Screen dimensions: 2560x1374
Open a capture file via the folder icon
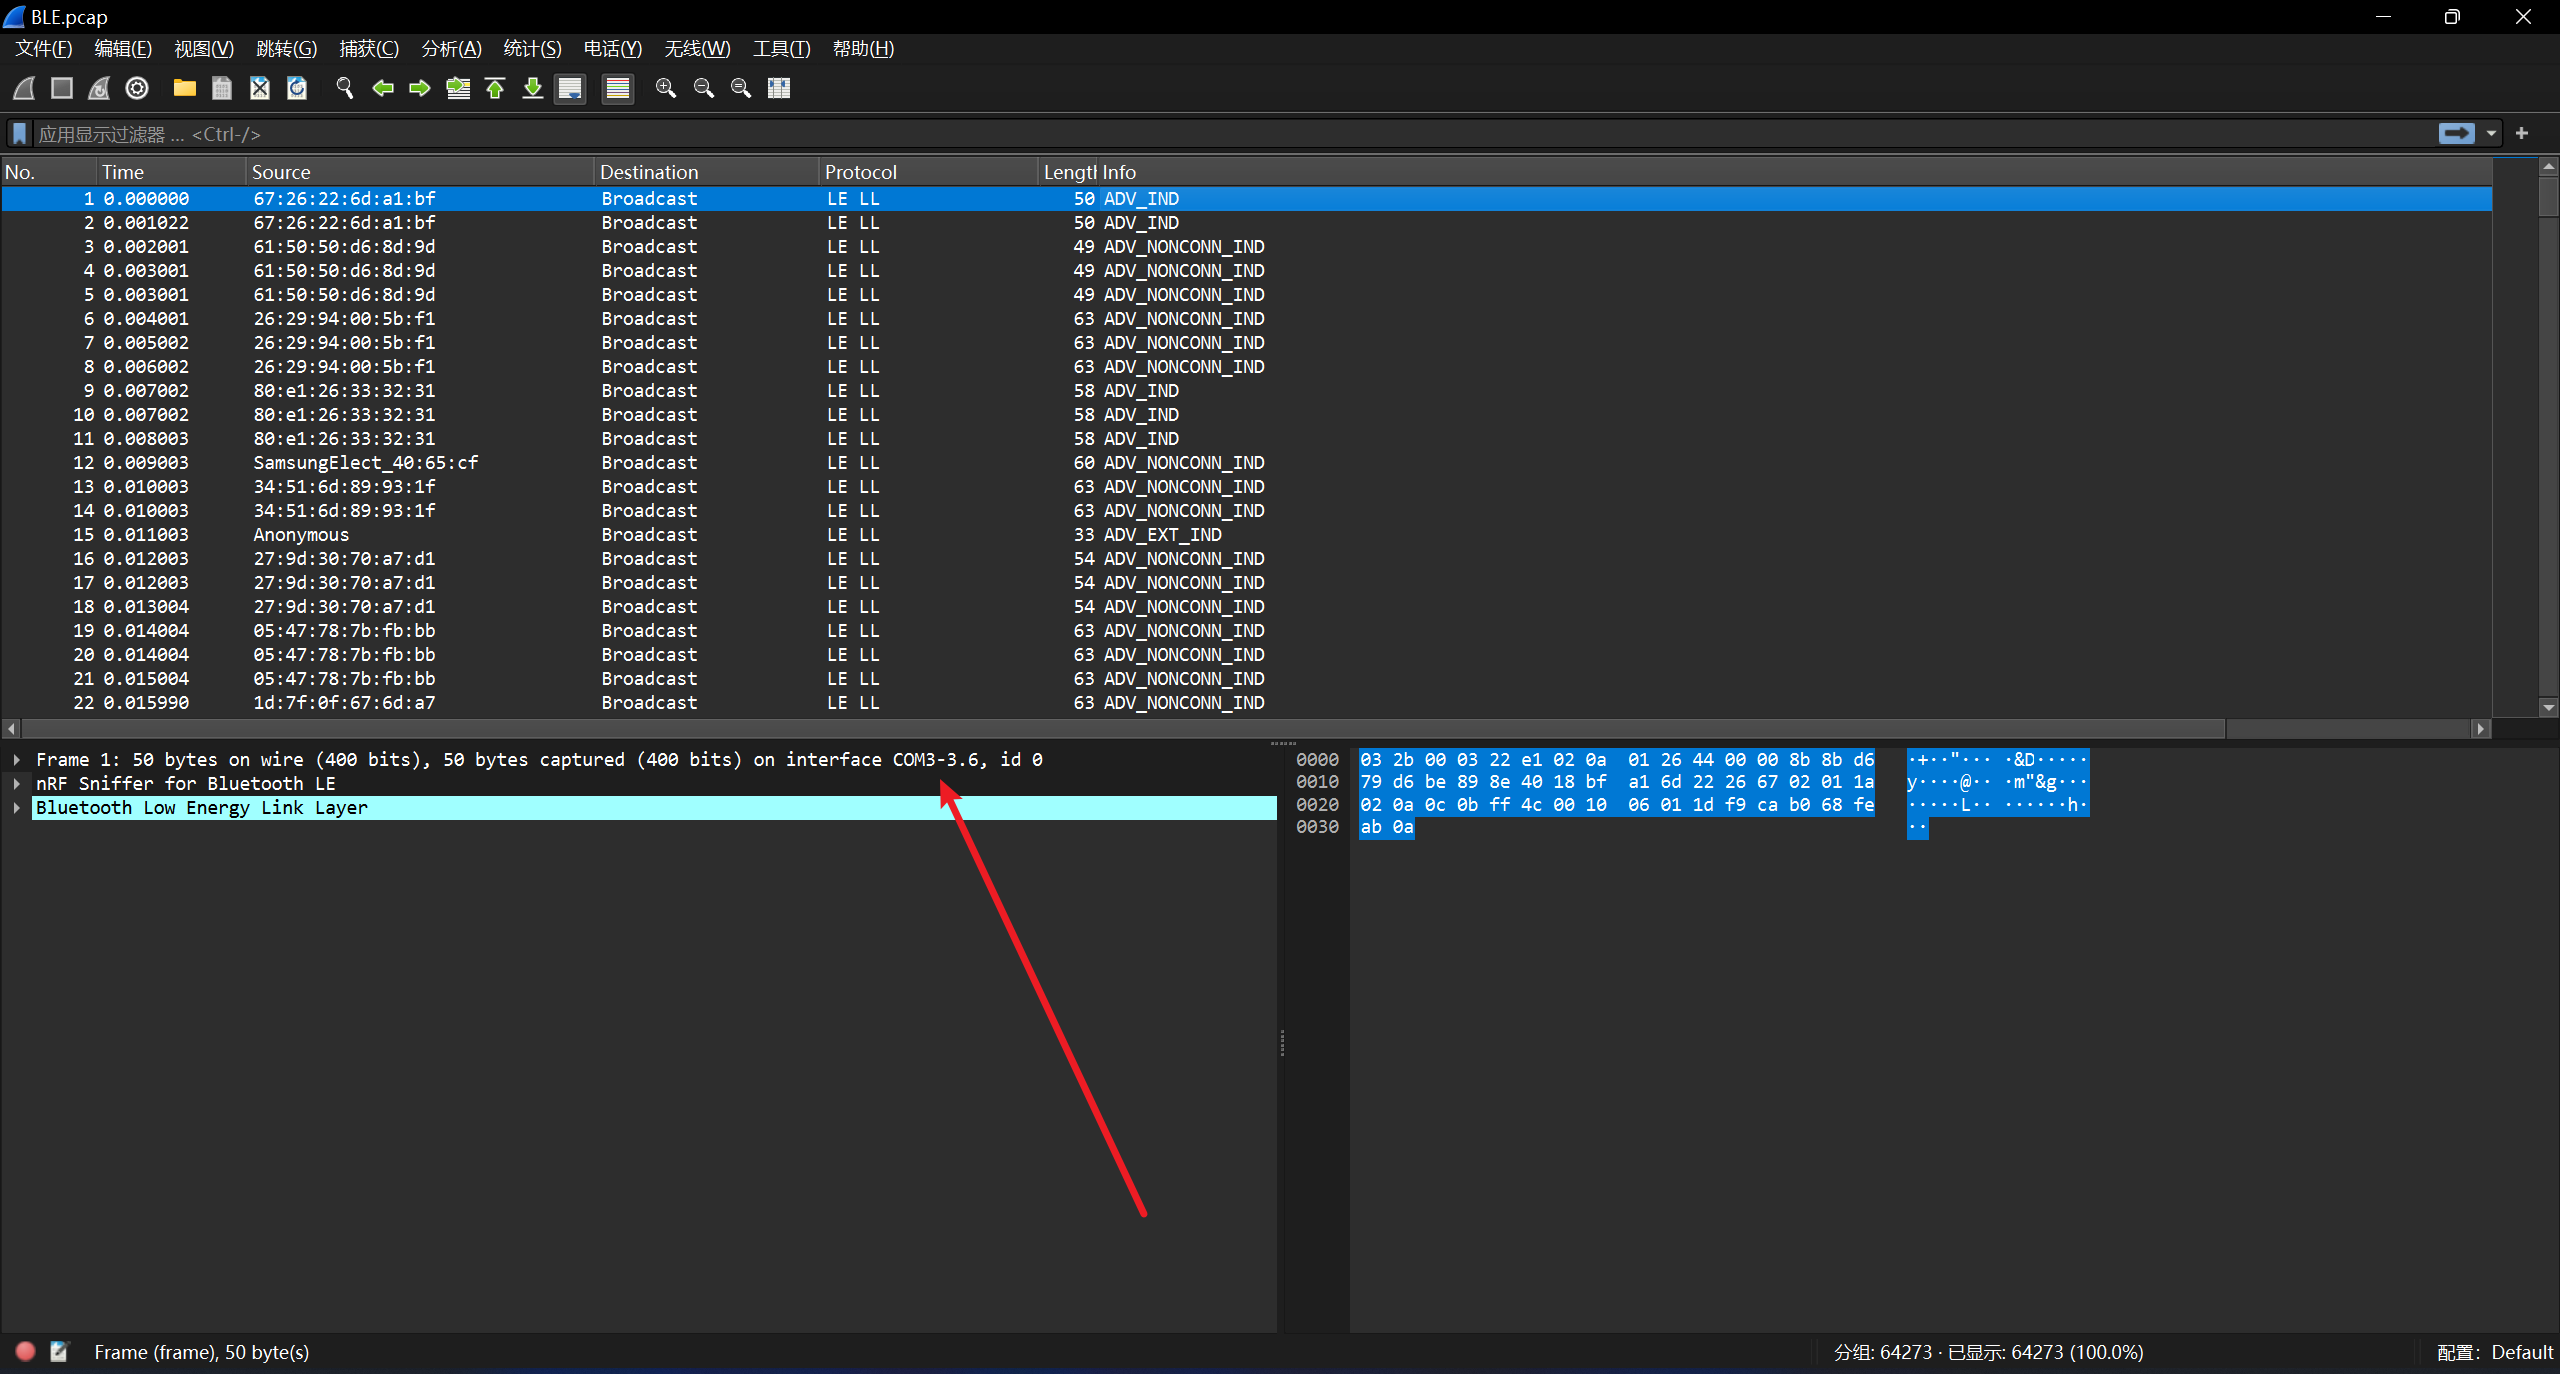184,88
